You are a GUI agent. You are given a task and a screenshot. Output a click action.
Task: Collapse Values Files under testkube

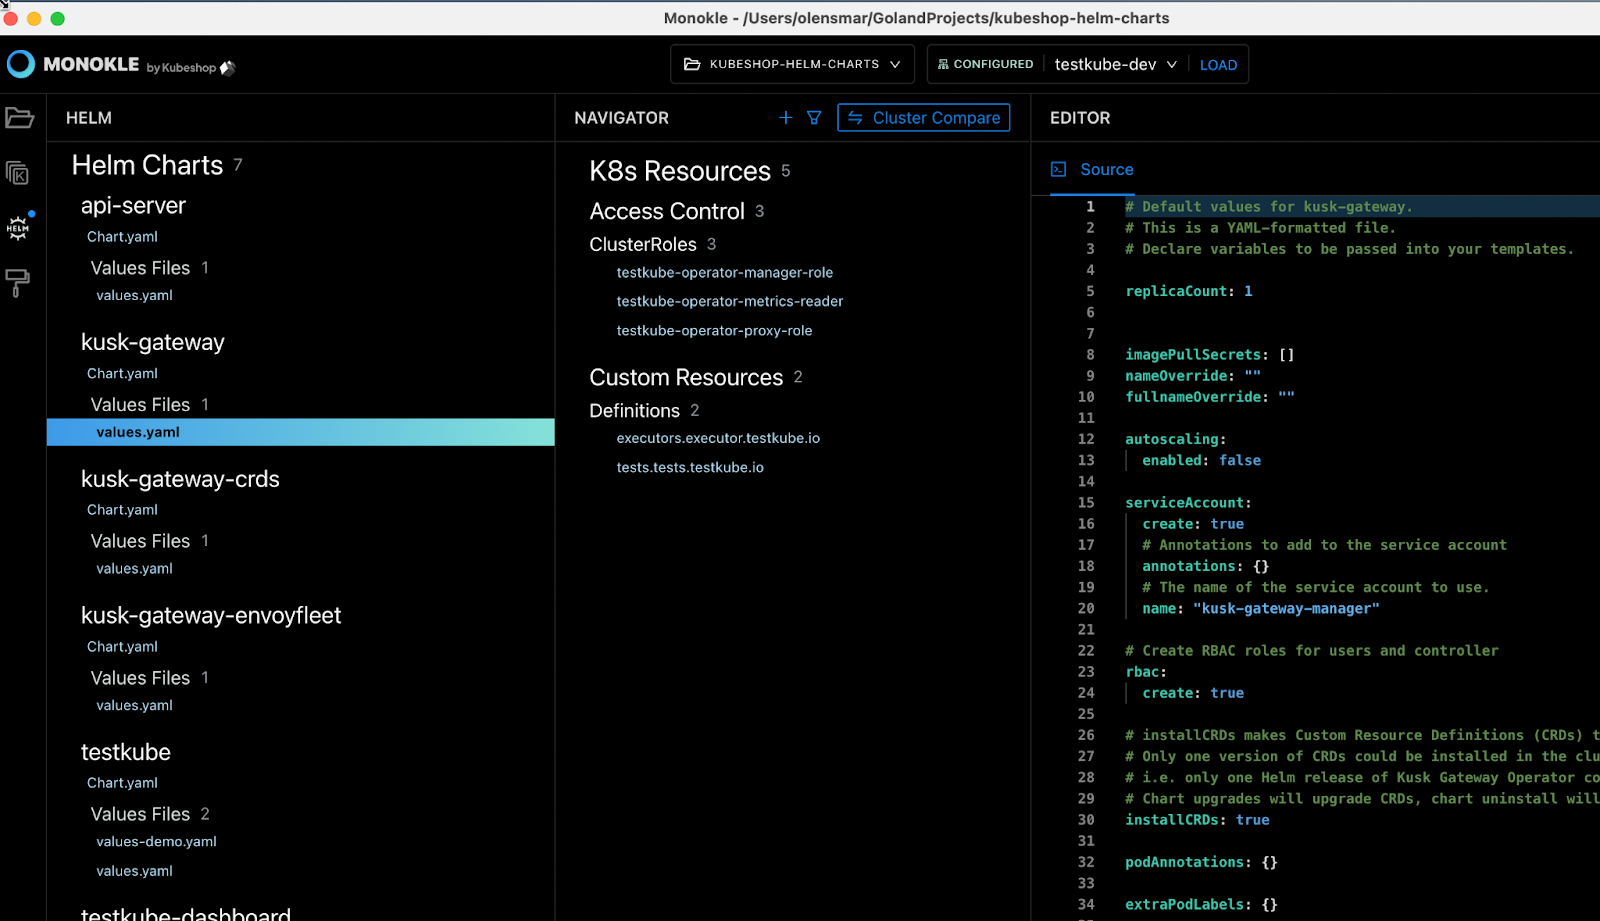point(140,815)
